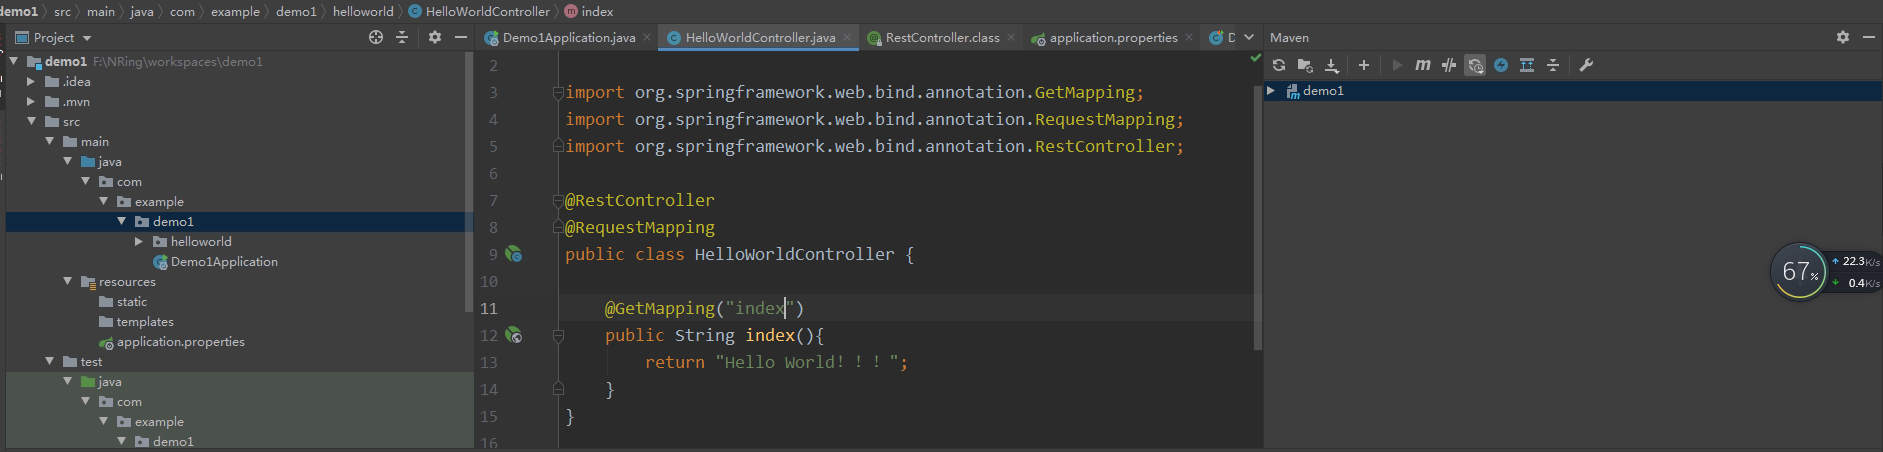Expand the helloworld package node
Screen dimensions: 1883x452
pos(139,241)
